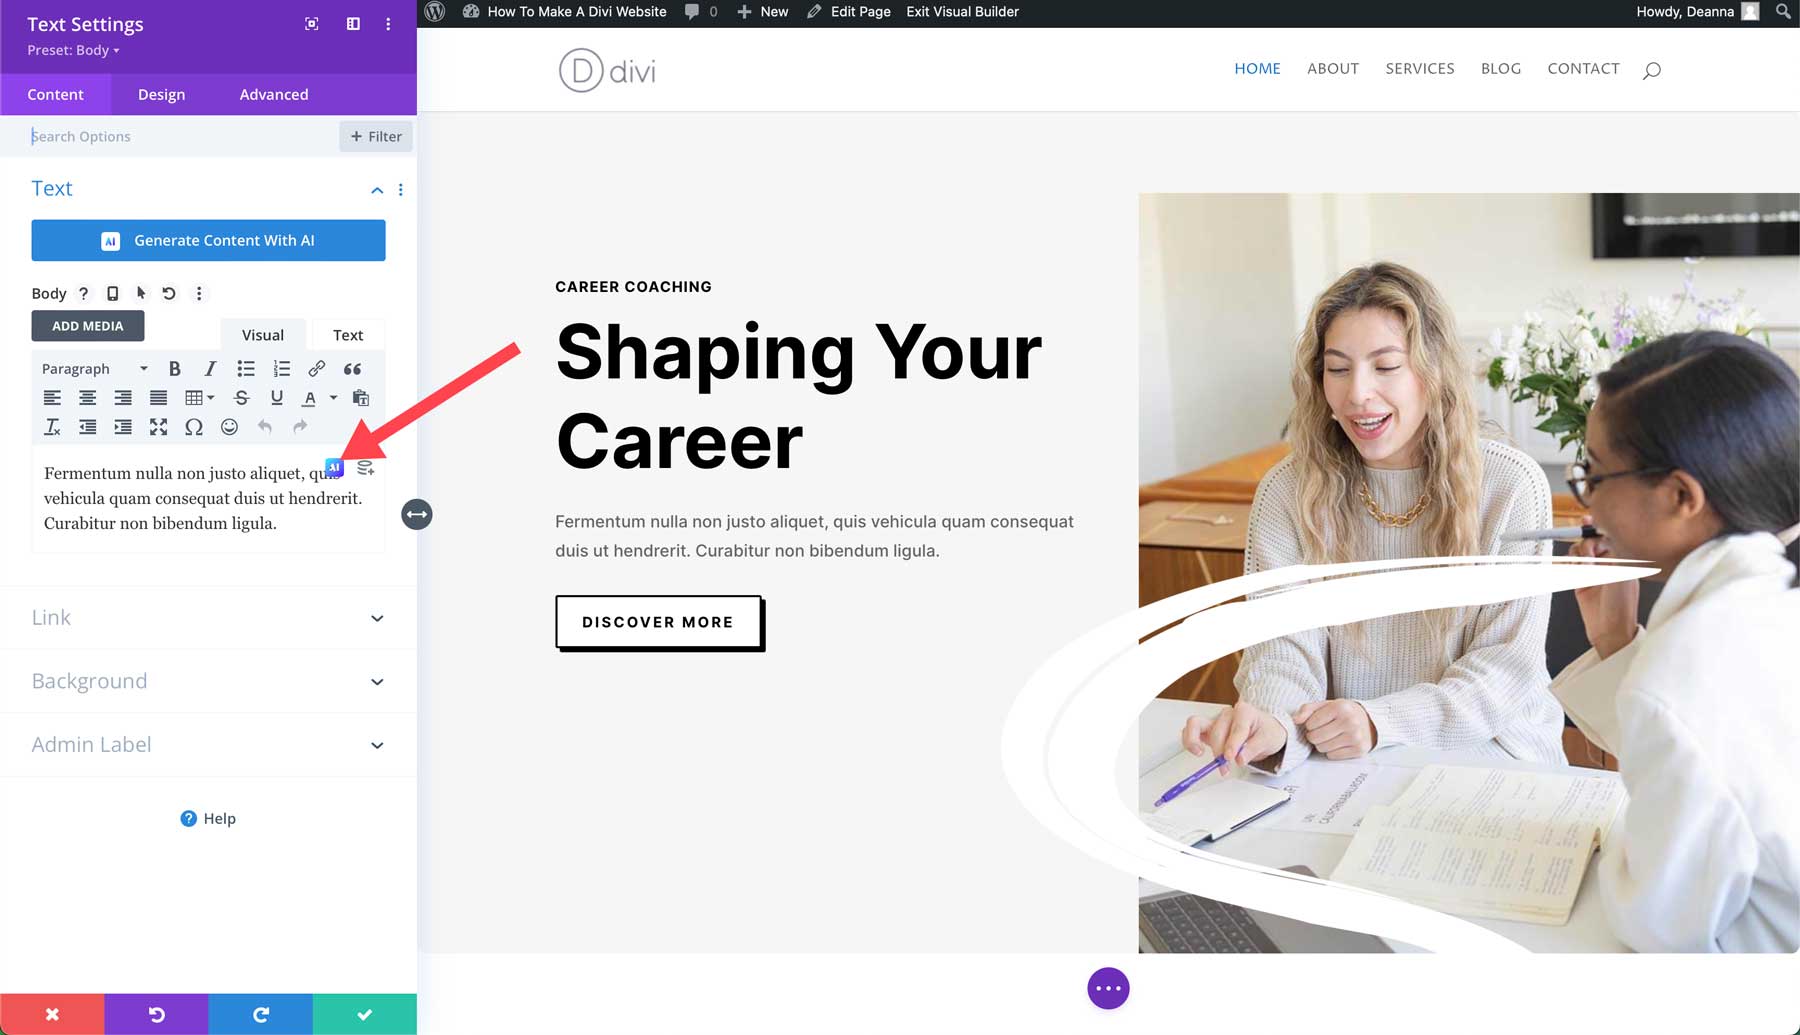
Task: Click the site search magnifier icon
Action: coord(1652,70)
